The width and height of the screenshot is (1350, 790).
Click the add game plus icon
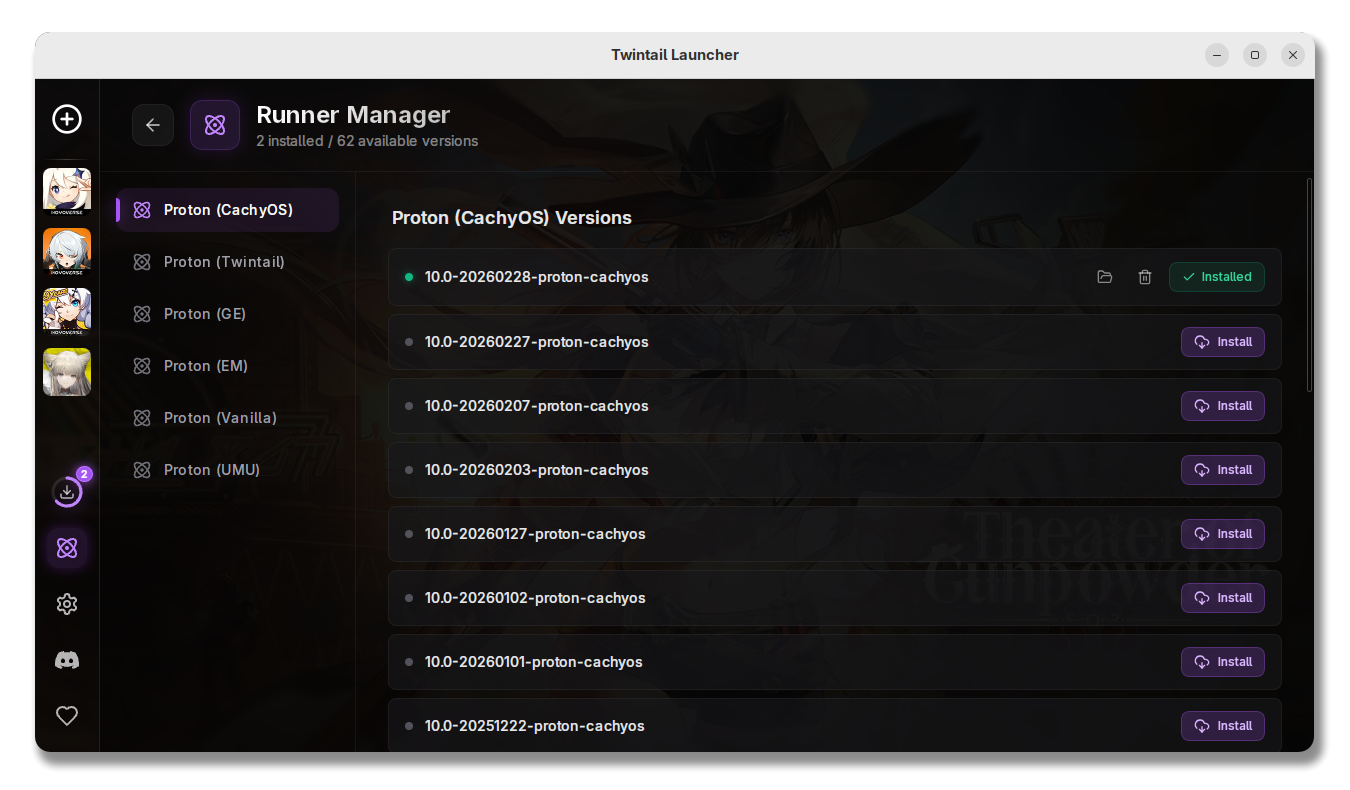tap(67, 119)
